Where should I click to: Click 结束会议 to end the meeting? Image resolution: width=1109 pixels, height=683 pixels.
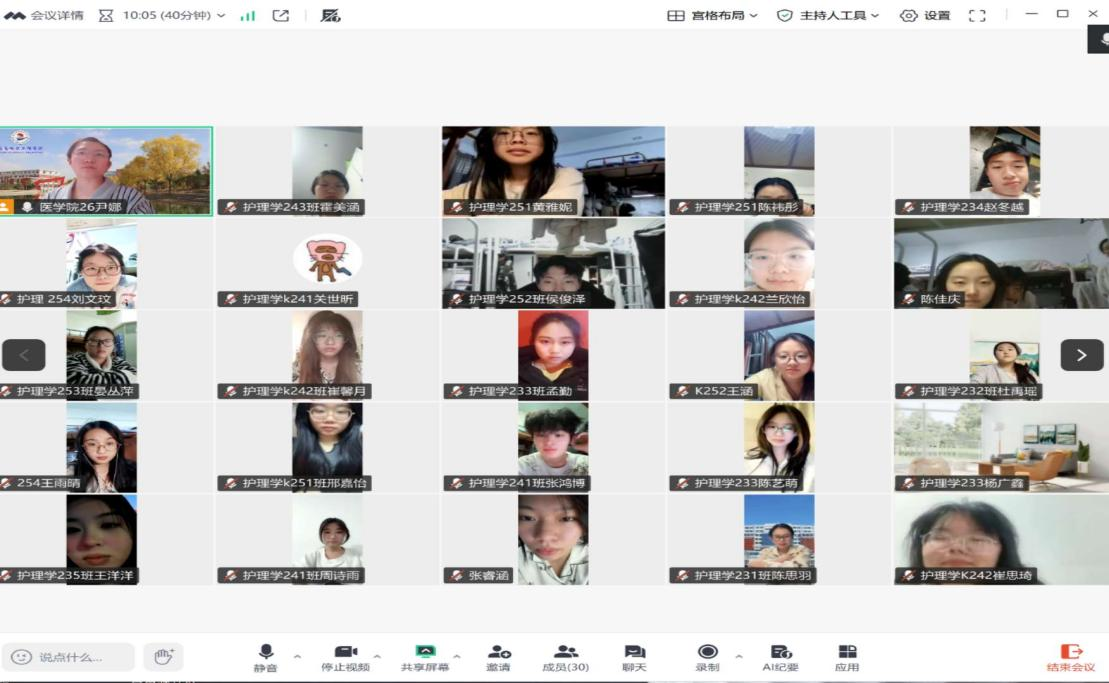1070,657
